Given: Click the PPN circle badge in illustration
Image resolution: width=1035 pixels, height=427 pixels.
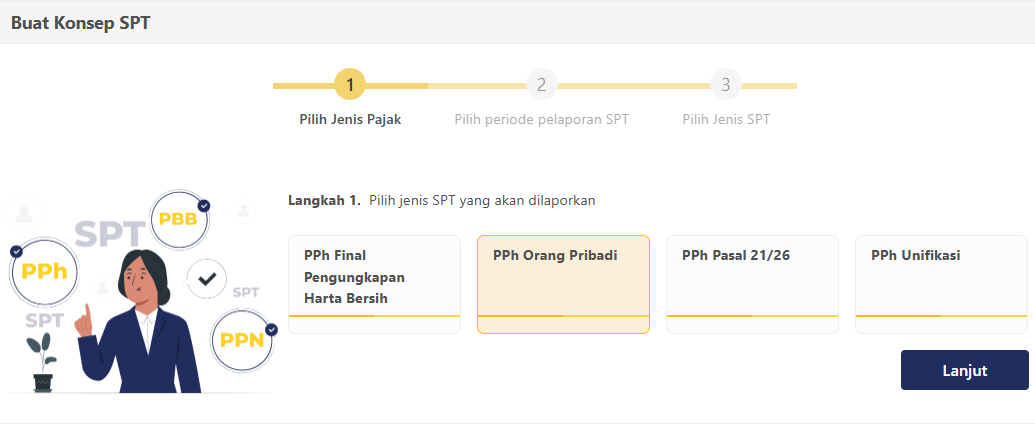Looking at the screenshot, I should [242, 340].
